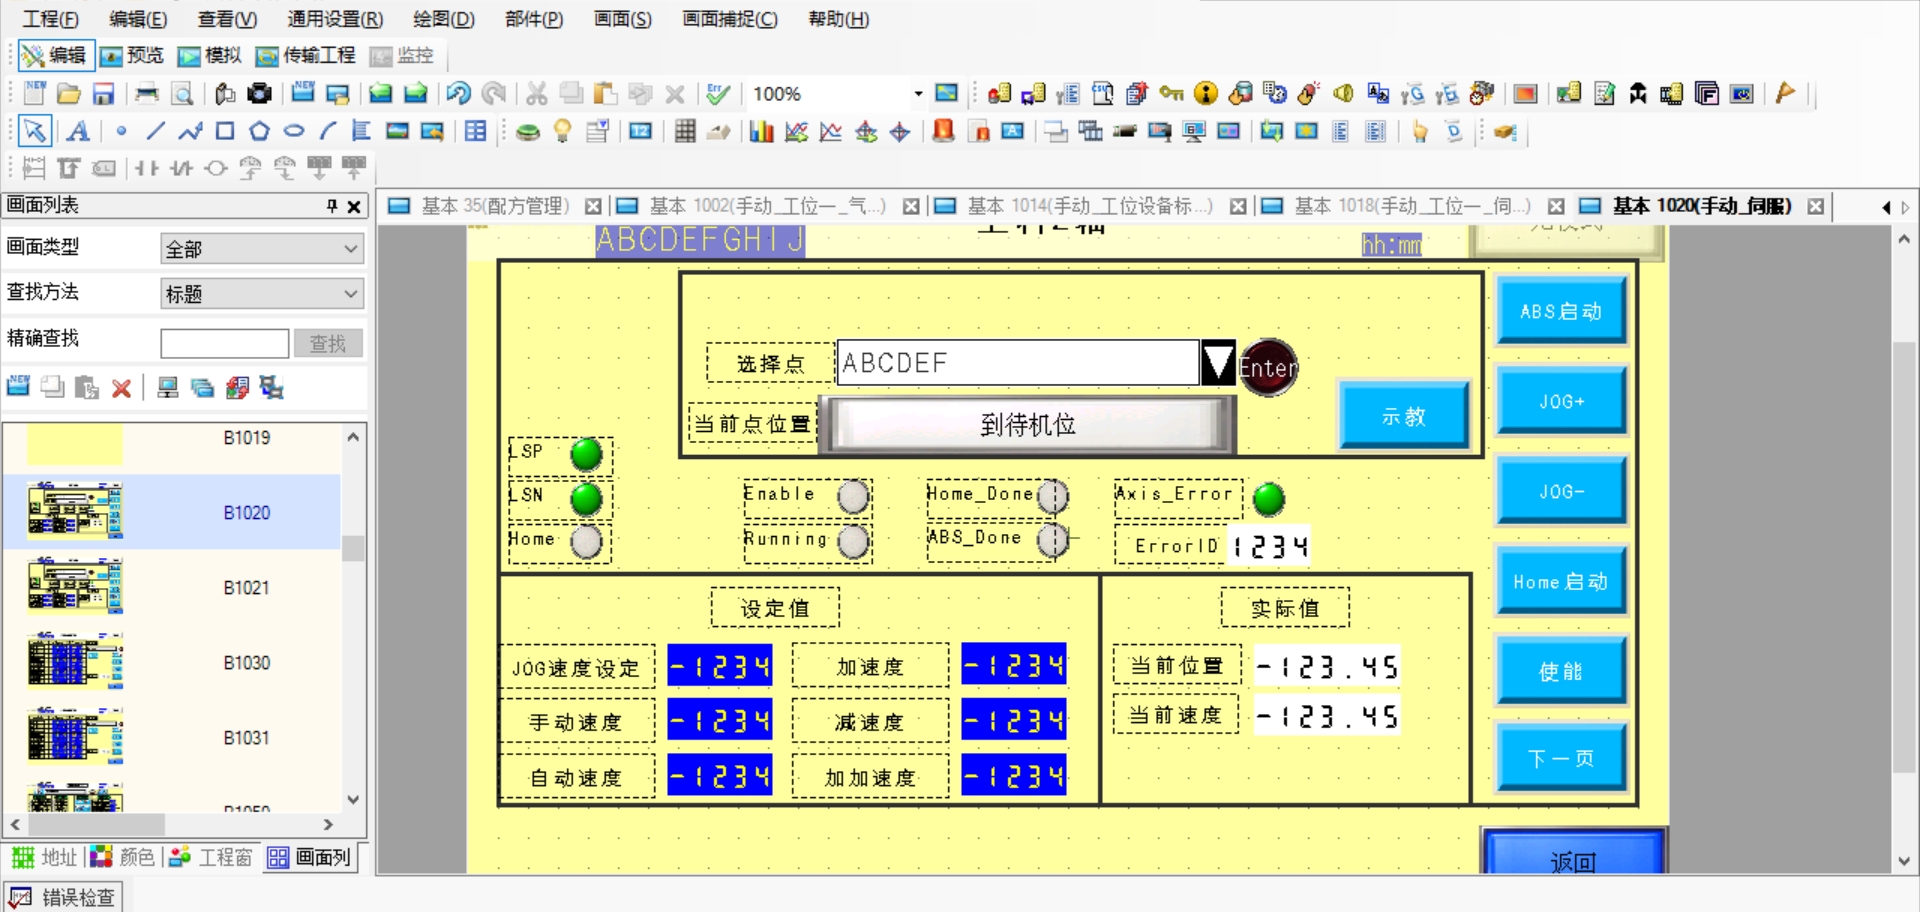
Task: Click the left tab-scroll arrow of screen tabs
Action: [1886, 207]
